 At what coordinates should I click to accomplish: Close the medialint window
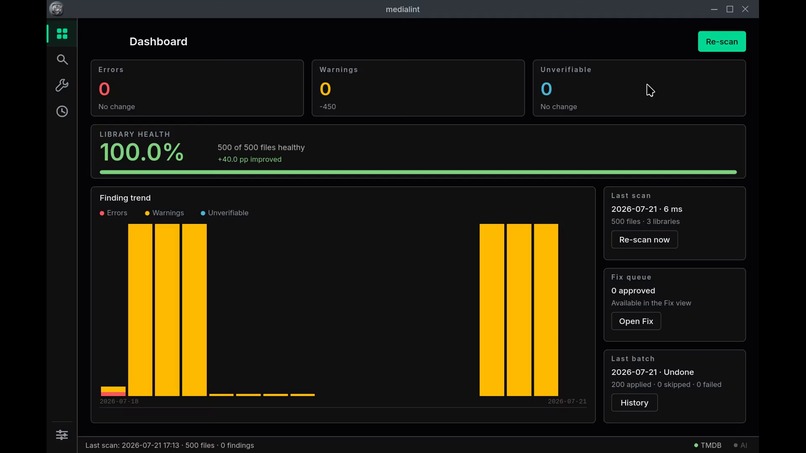745,9
